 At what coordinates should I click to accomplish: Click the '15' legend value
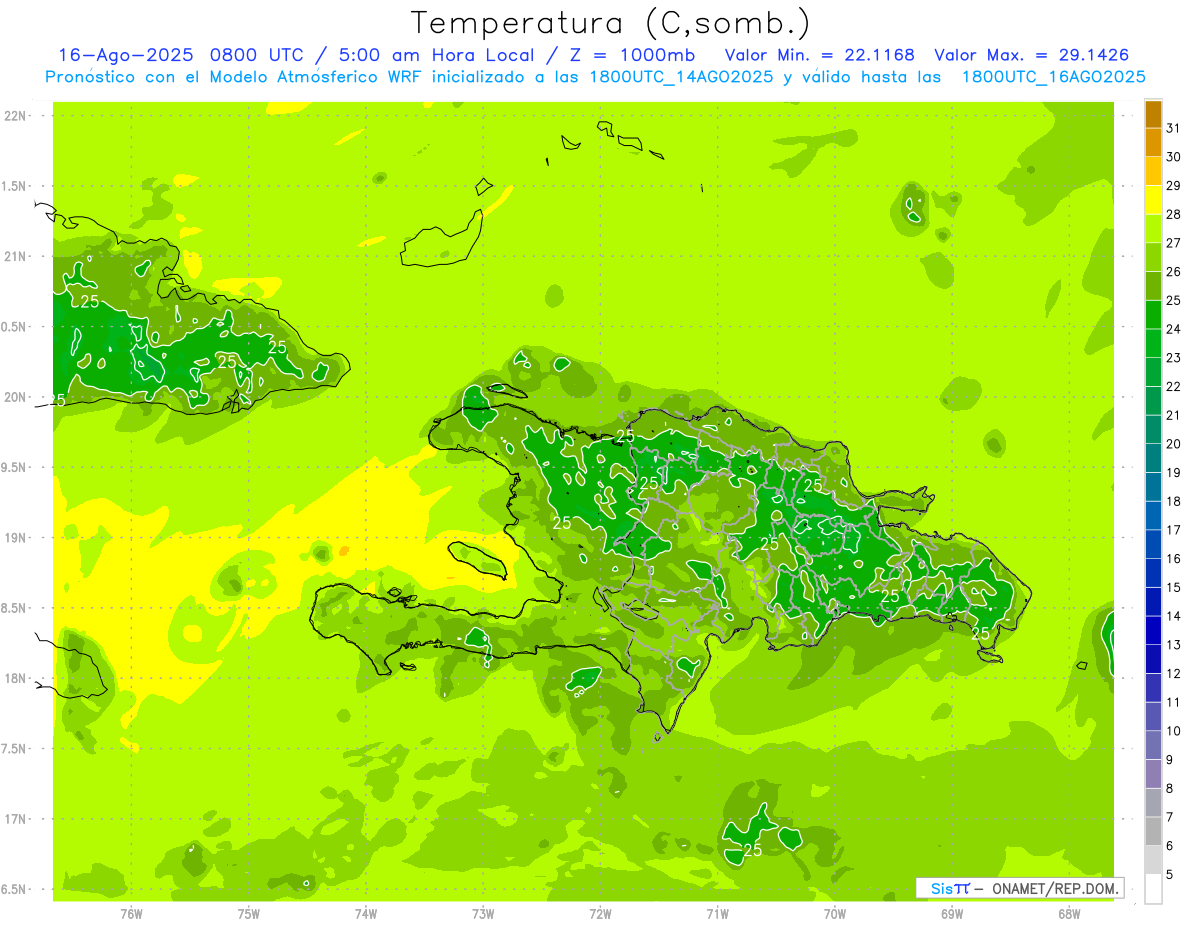(x=1173, y=588)
